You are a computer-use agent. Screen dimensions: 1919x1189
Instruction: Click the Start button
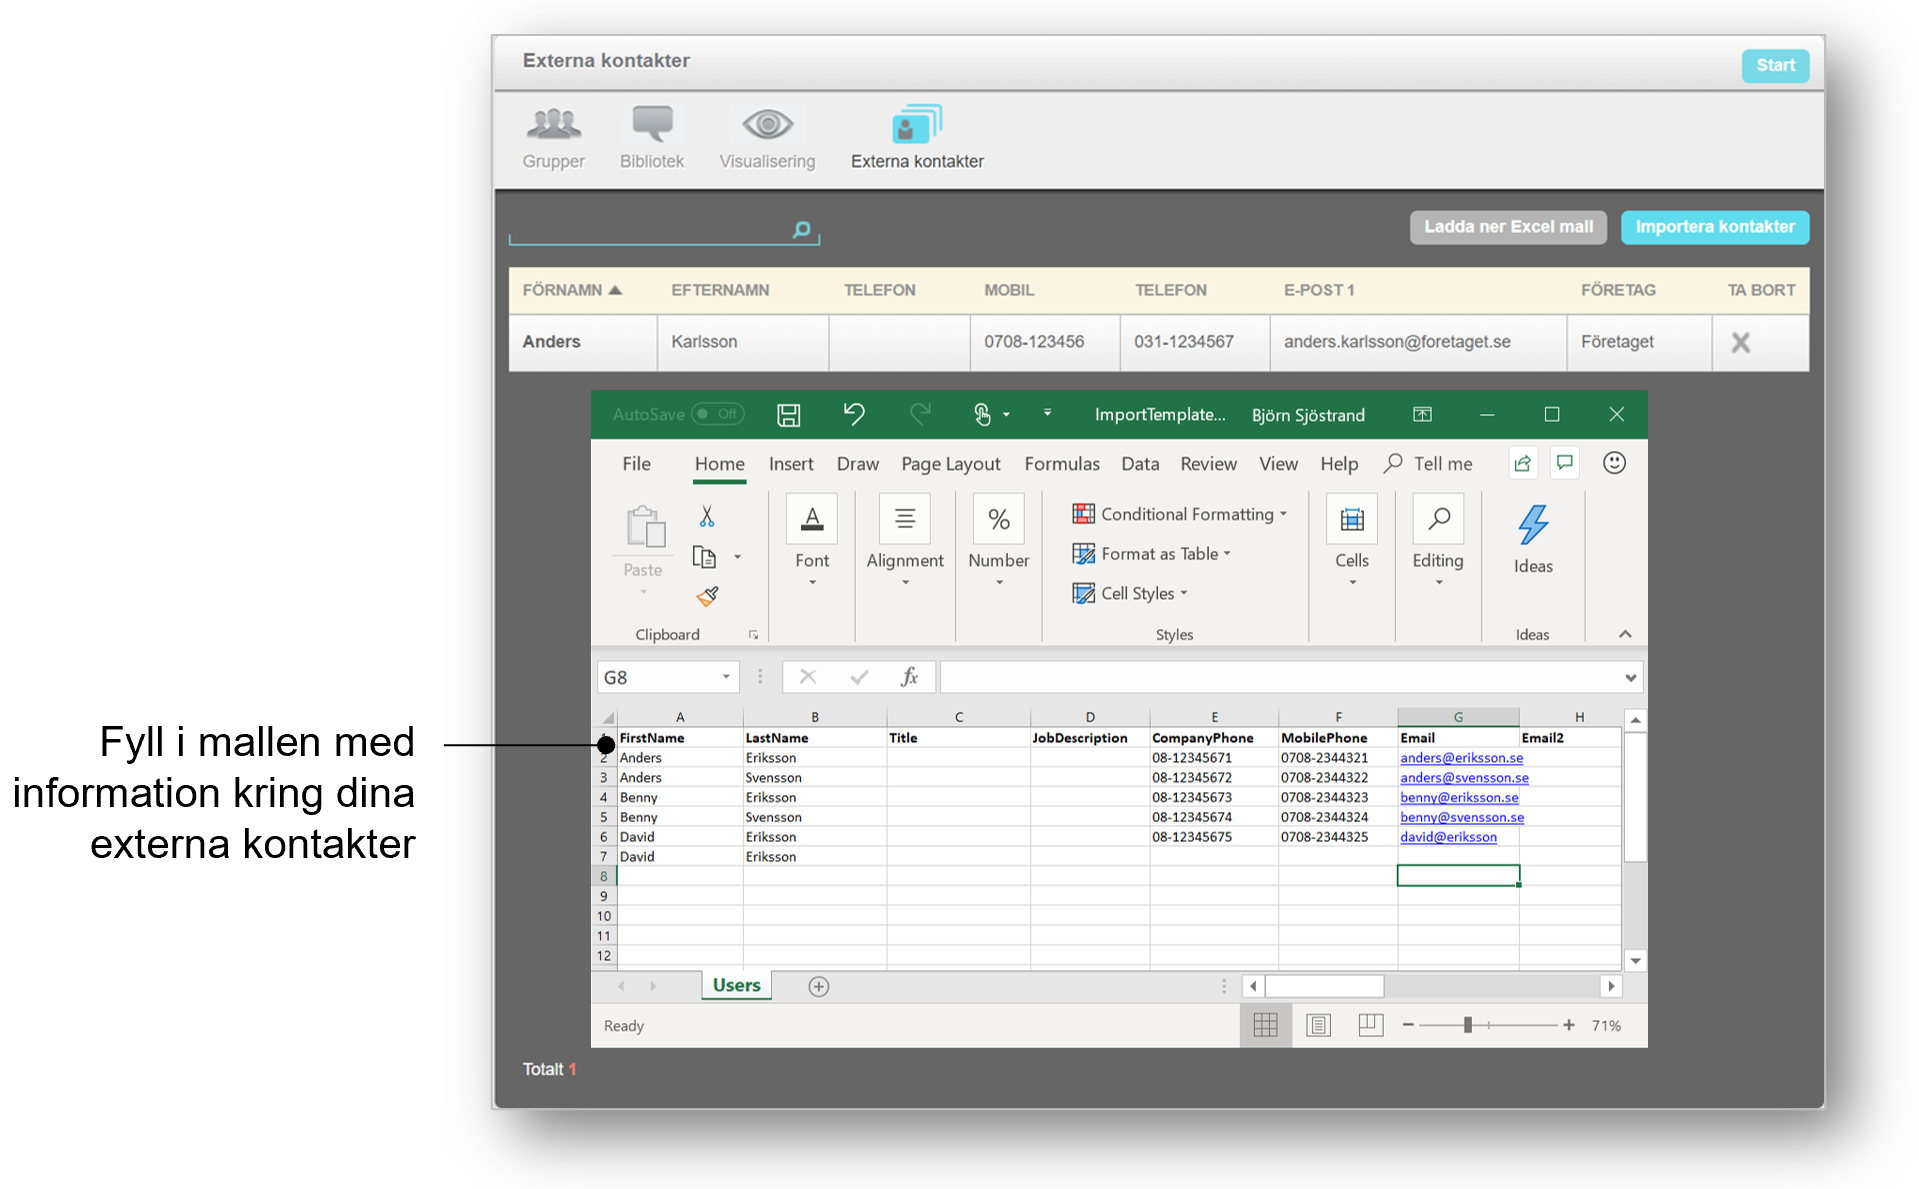click(1775, 65)
